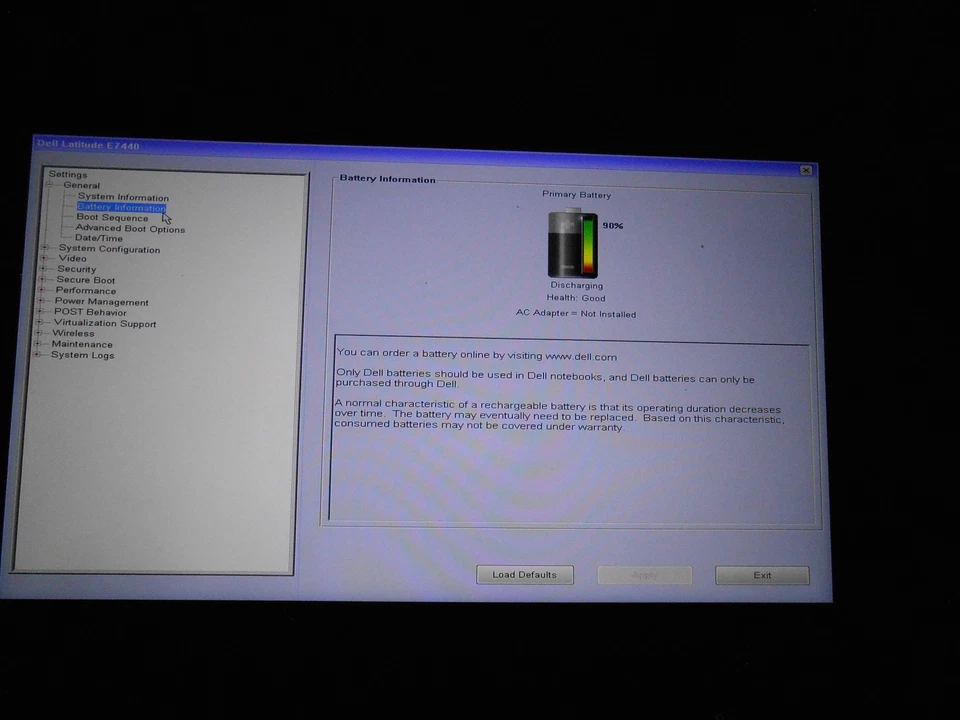Select Battery Information in the tree
This screenshot has height=720, width=960.
click(121, 208)
